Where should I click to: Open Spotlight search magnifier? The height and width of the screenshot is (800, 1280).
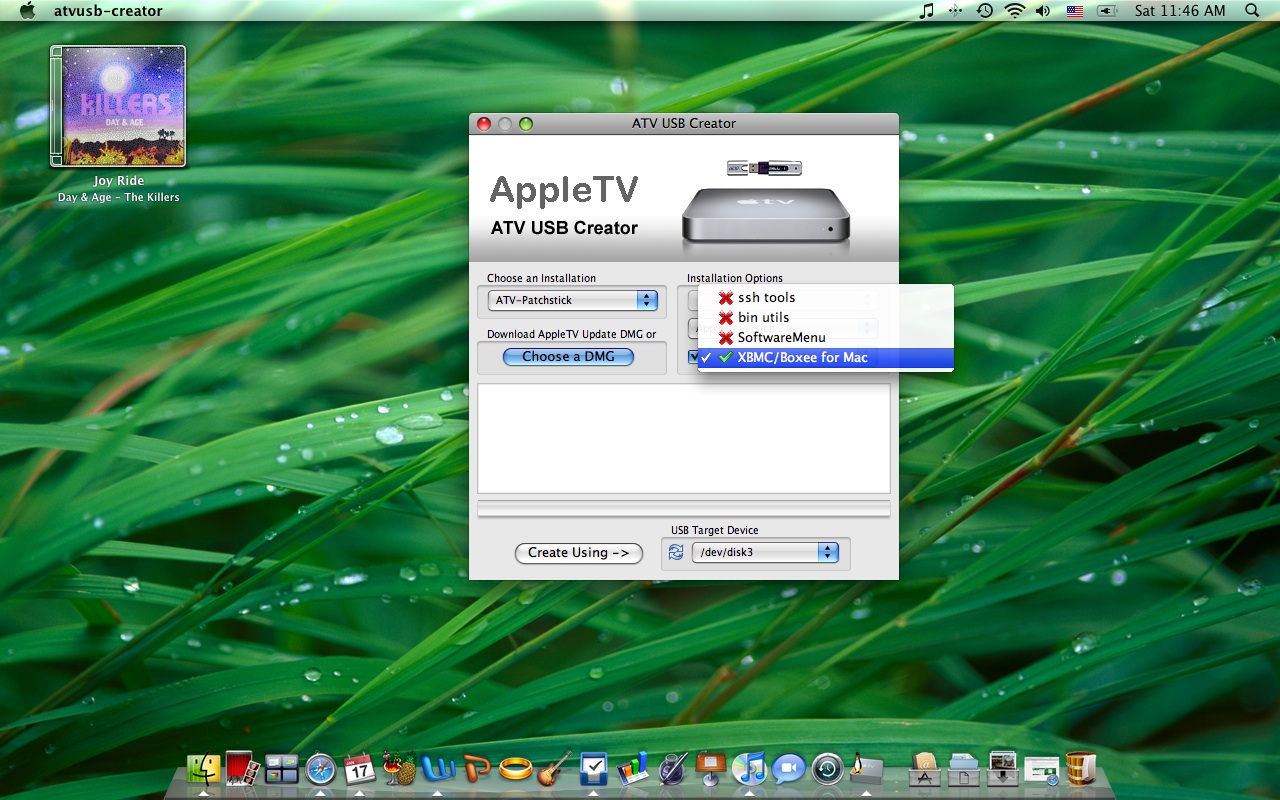pyautogui.click(x=1252, y=11)
